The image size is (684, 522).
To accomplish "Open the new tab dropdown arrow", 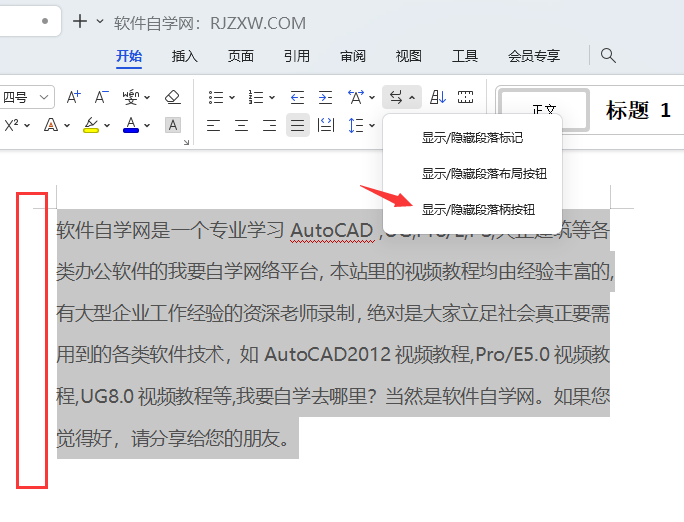I will [x=100, y=21].
